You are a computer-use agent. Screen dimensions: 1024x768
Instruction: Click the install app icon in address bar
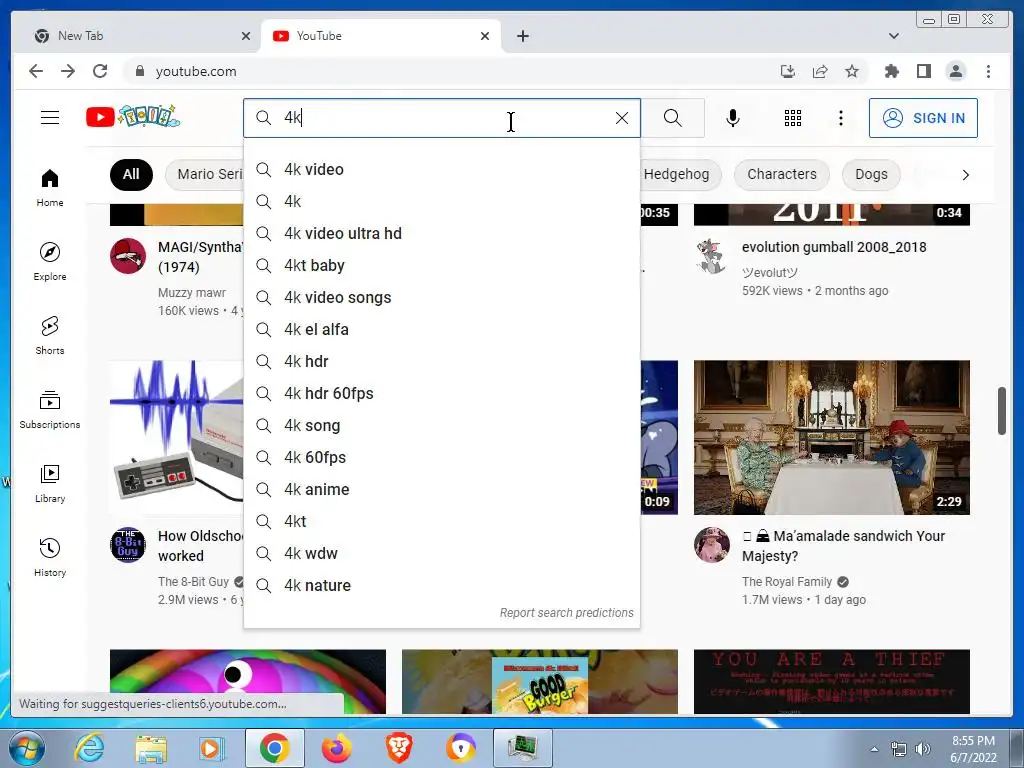coord(788,71)
